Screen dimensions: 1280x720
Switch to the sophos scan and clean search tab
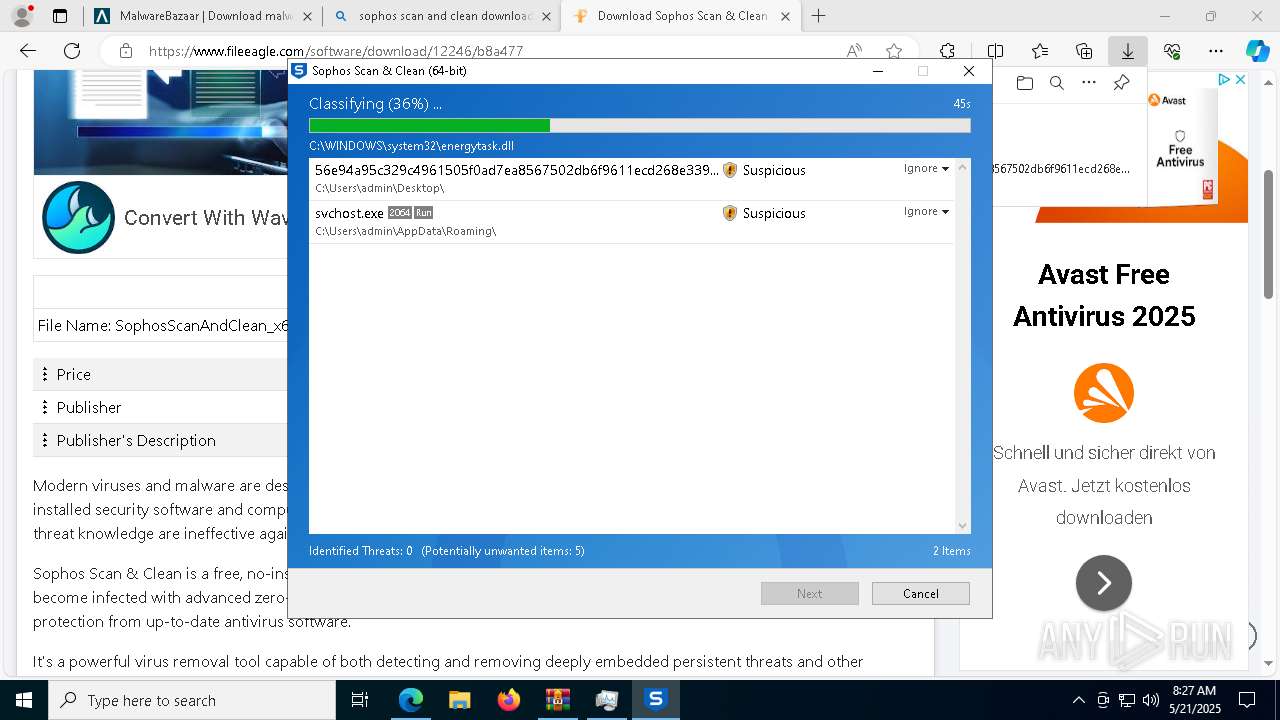pyautogui.click(x=442, y=16)
